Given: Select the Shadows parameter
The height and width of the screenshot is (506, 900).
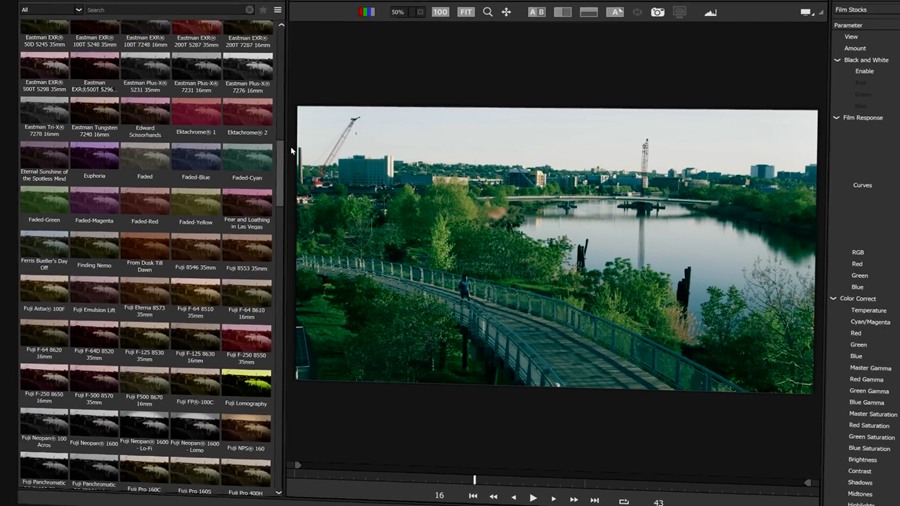Looking at the screenshot, I should tap(860, 483).
